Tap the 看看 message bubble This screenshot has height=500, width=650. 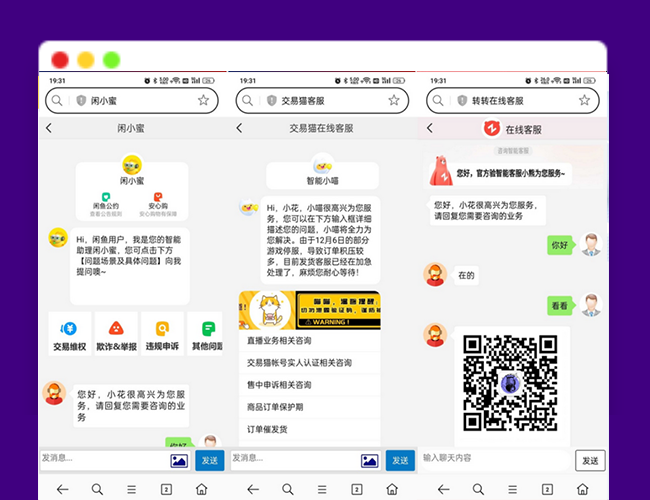tap(560, 306)
